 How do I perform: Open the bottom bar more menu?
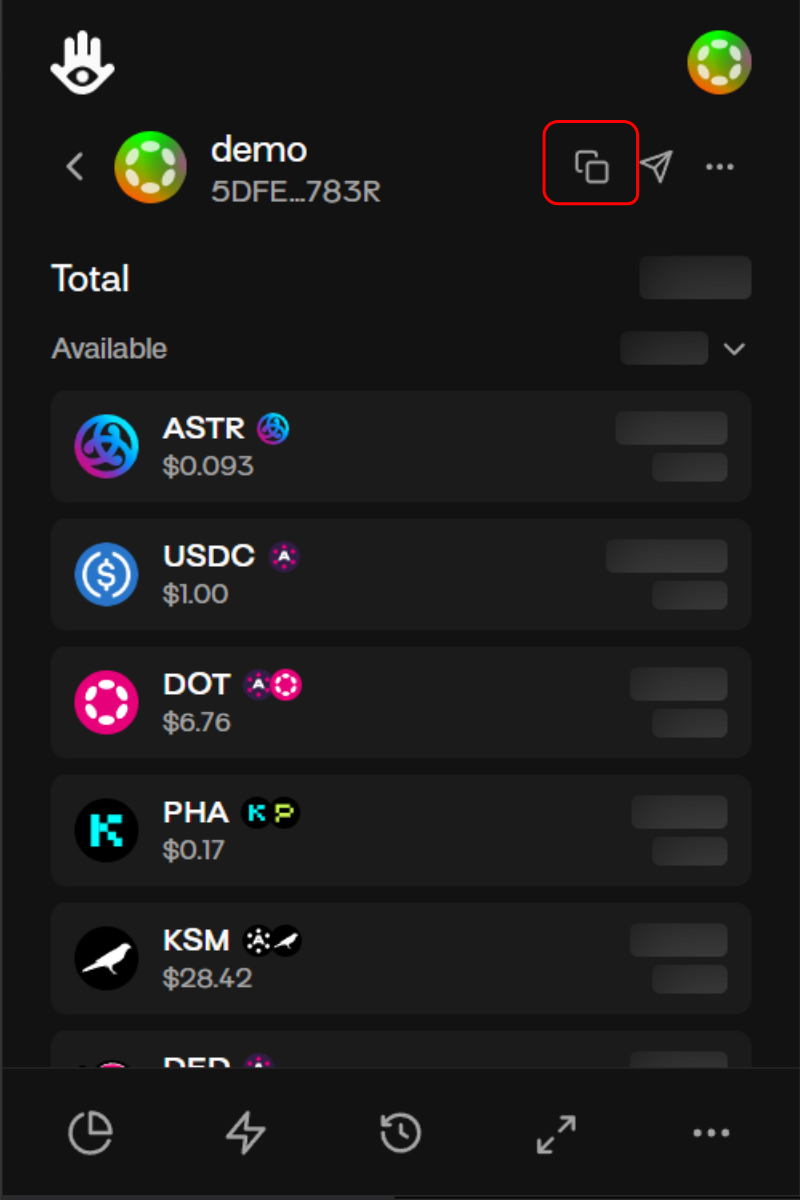pyautogui.click(x=711, y=1133)
